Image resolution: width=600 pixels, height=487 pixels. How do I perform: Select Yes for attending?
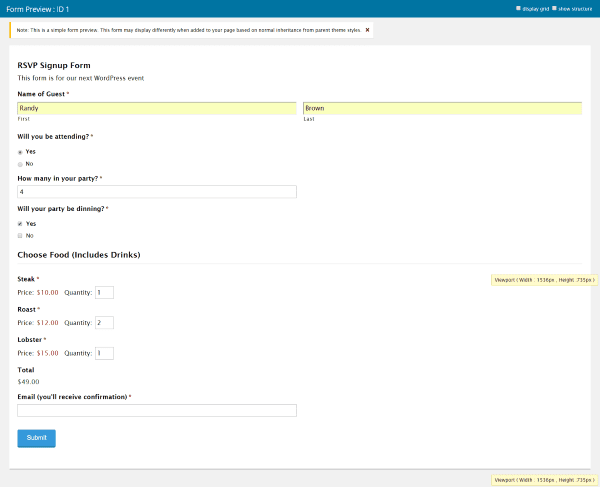pyautogui.click(x=20, y=151)
